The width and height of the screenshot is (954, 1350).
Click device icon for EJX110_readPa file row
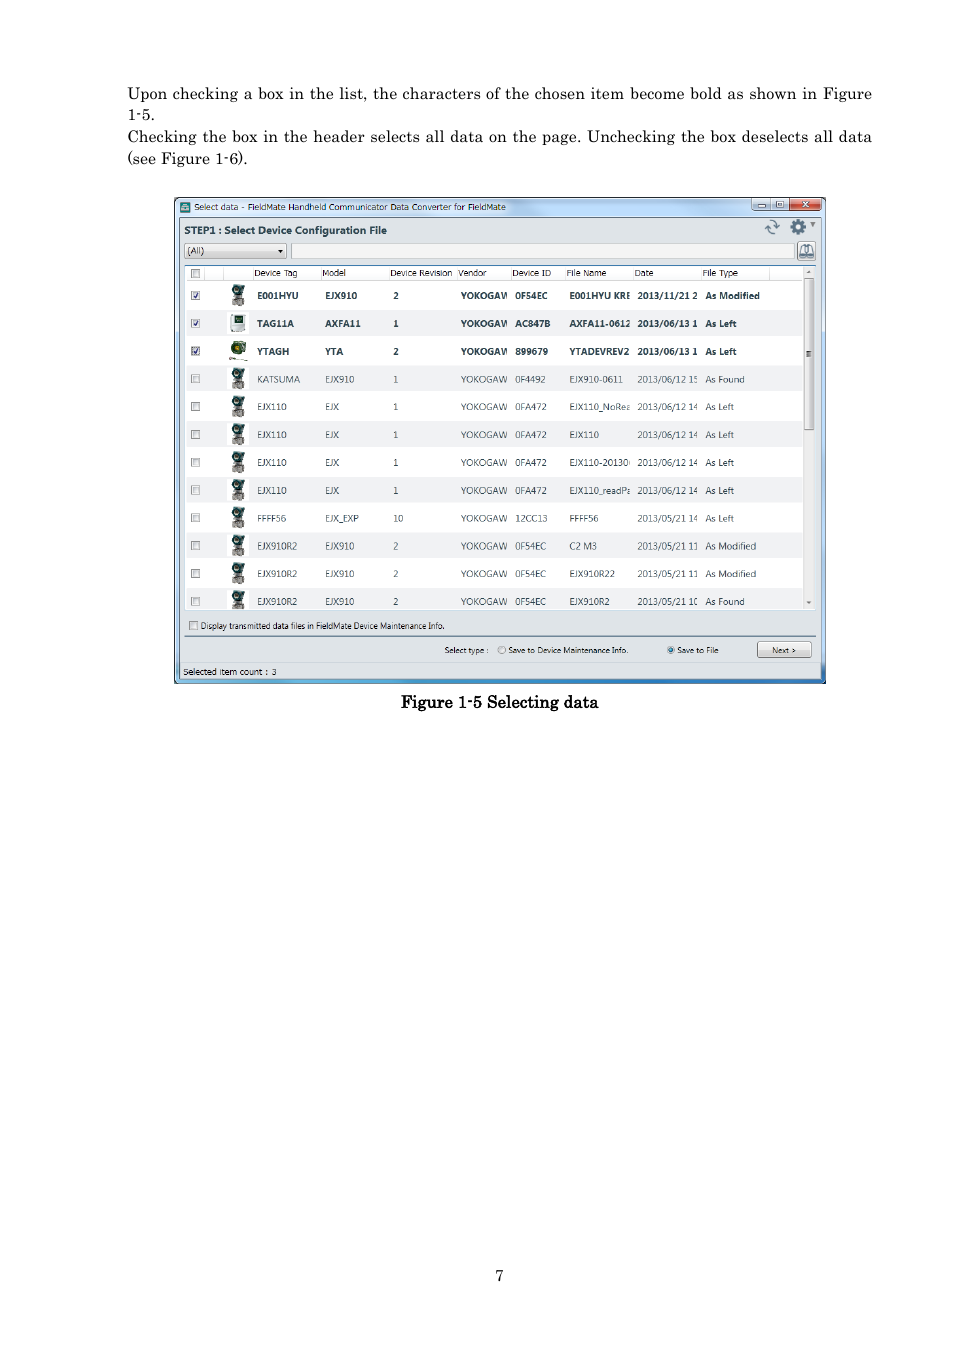click(238, 490)
